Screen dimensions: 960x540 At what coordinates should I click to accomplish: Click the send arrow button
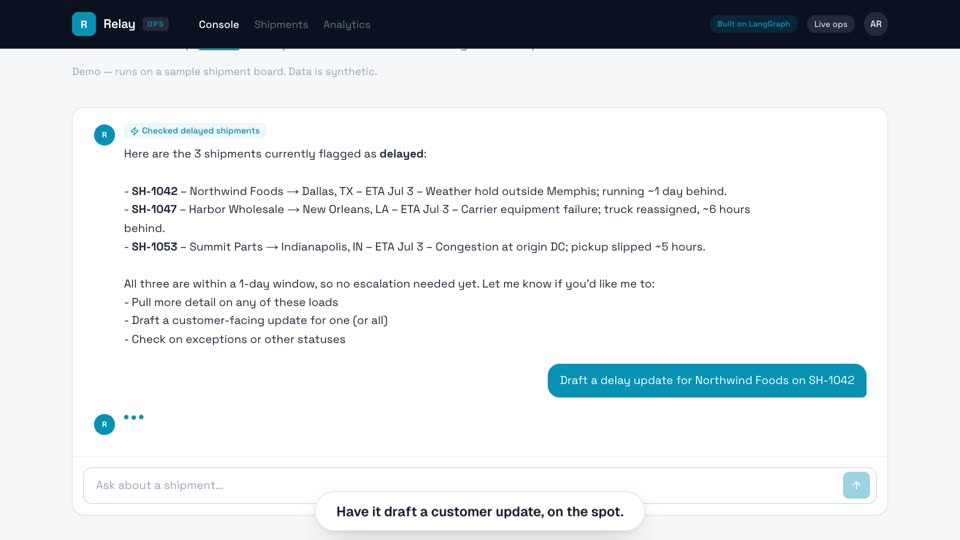coord(856,486)
